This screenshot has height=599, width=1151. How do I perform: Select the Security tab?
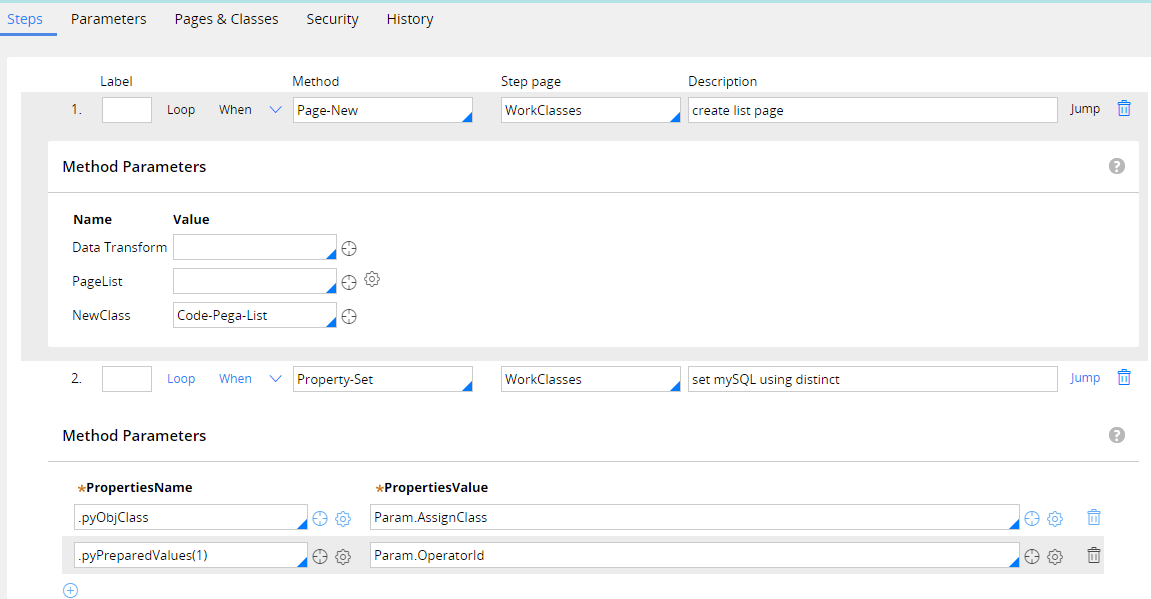pos(332,18)
